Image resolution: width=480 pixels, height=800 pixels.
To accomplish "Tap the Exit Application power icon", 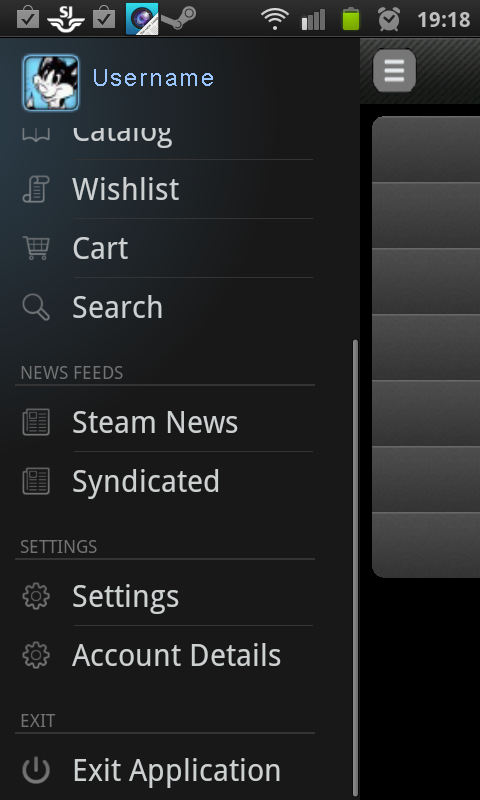I will coord(36,770).
